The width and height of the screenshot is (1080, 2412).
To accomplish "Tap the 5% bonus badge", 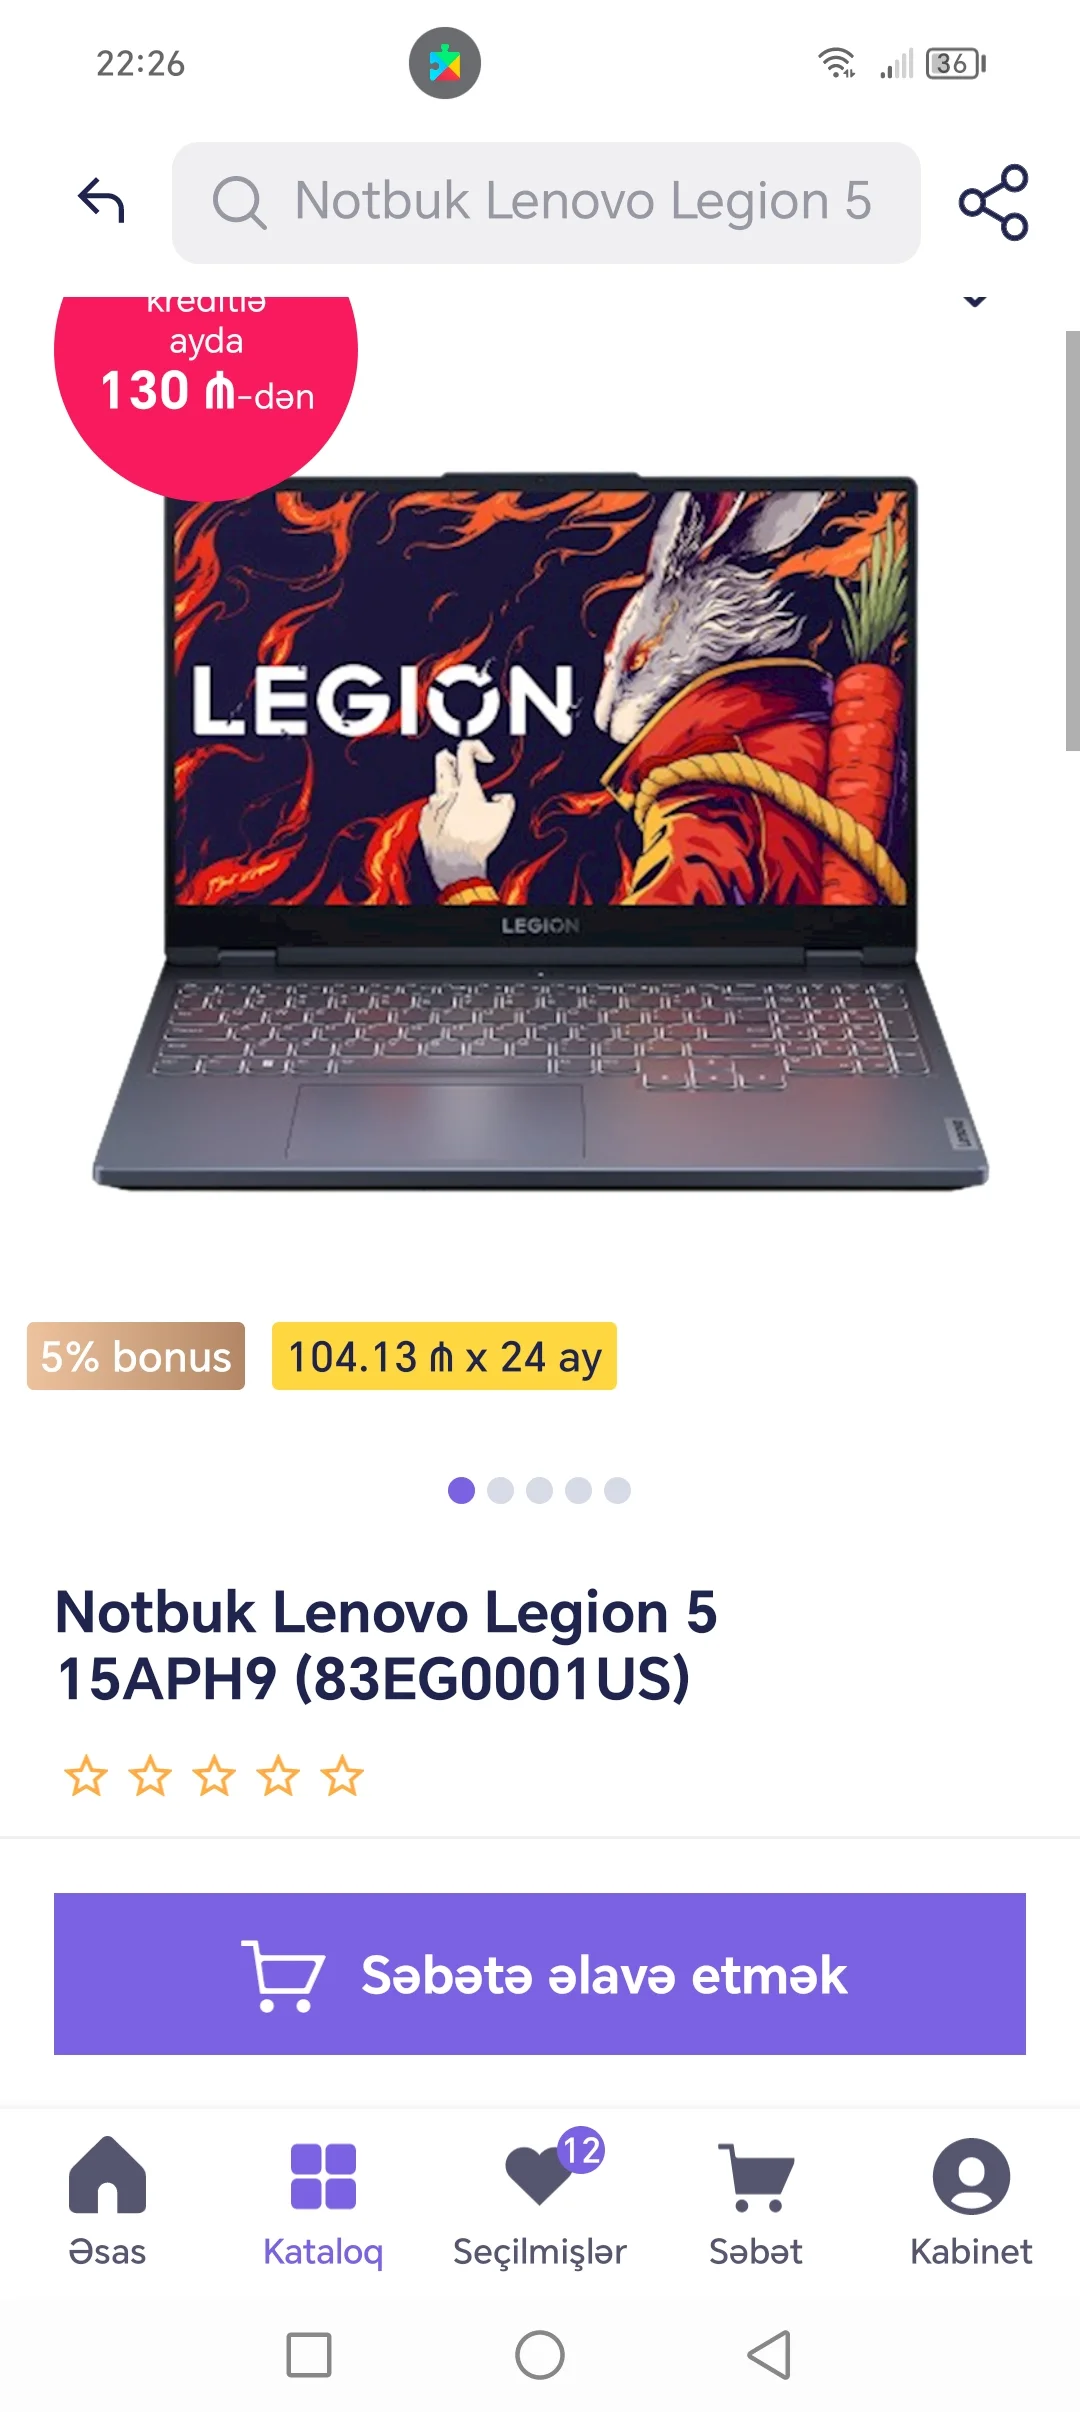I will tap(136, 1356).
